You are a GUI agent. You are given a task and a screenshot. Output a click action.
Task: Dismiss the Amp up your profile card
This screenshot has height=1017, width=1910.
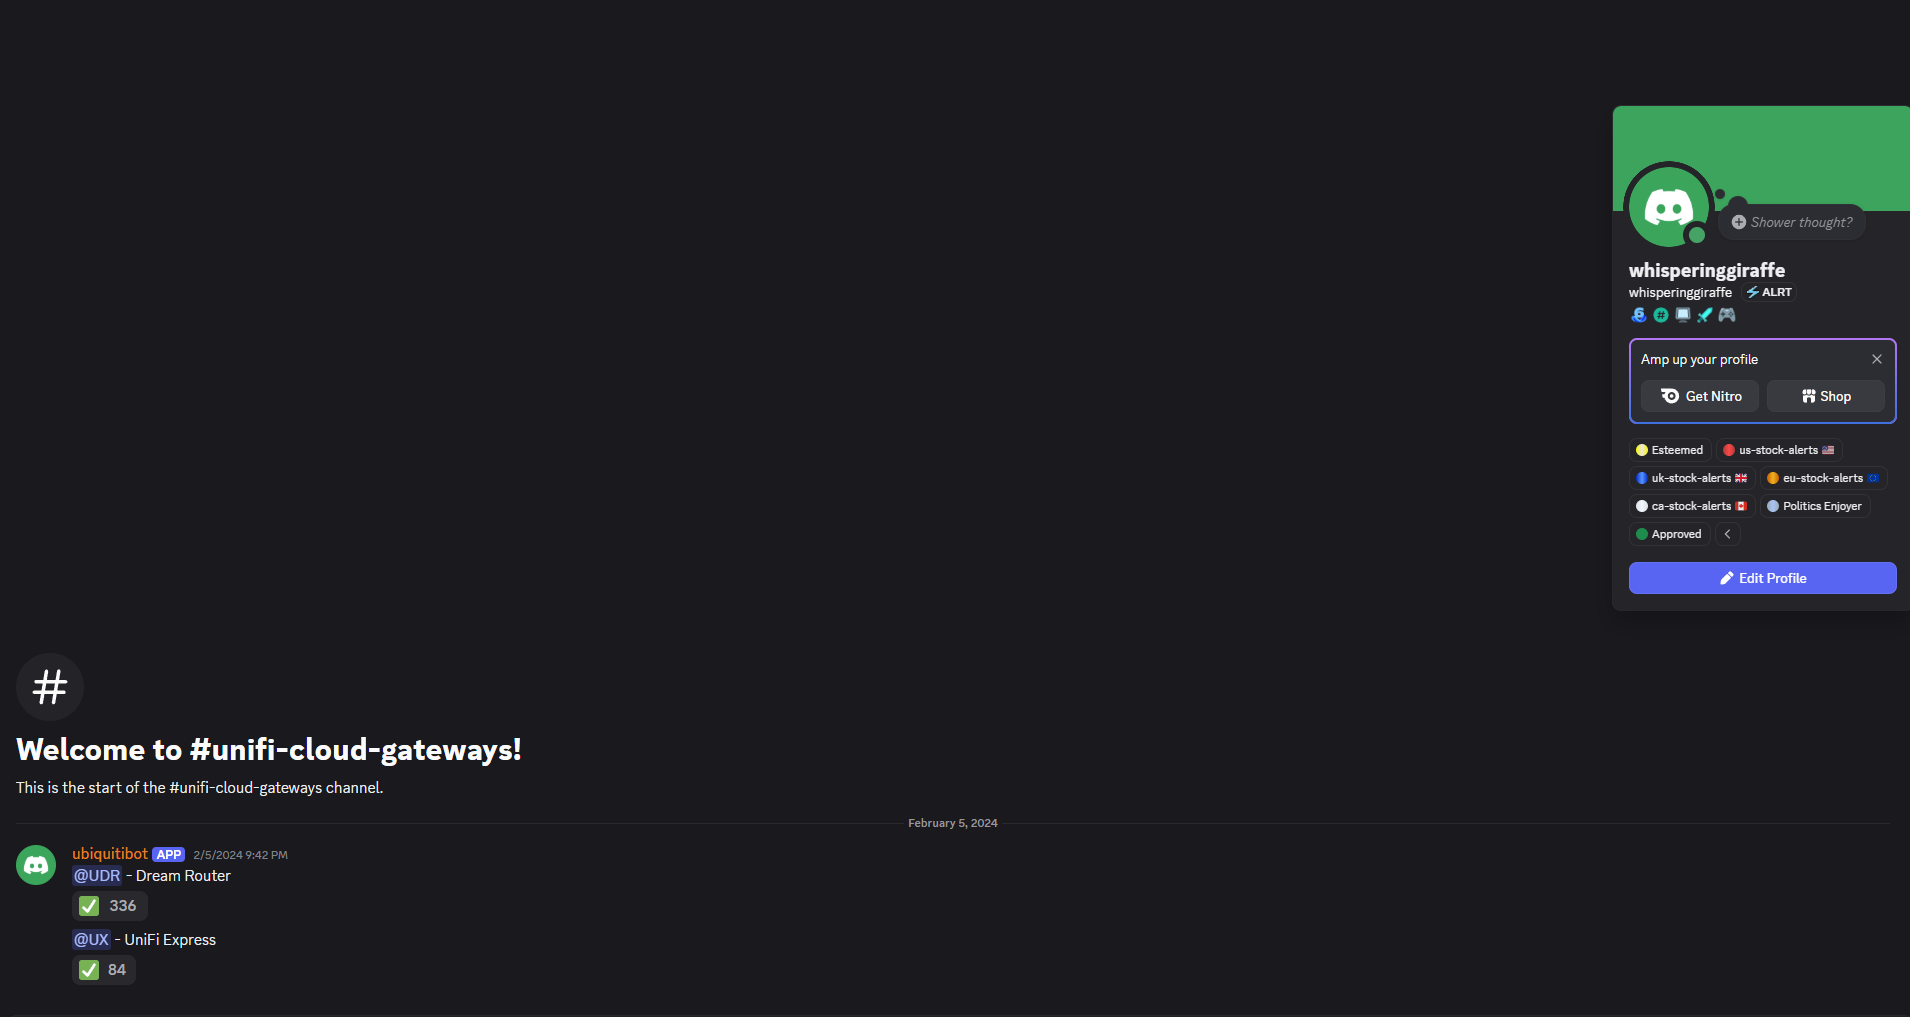[1877, 359]
